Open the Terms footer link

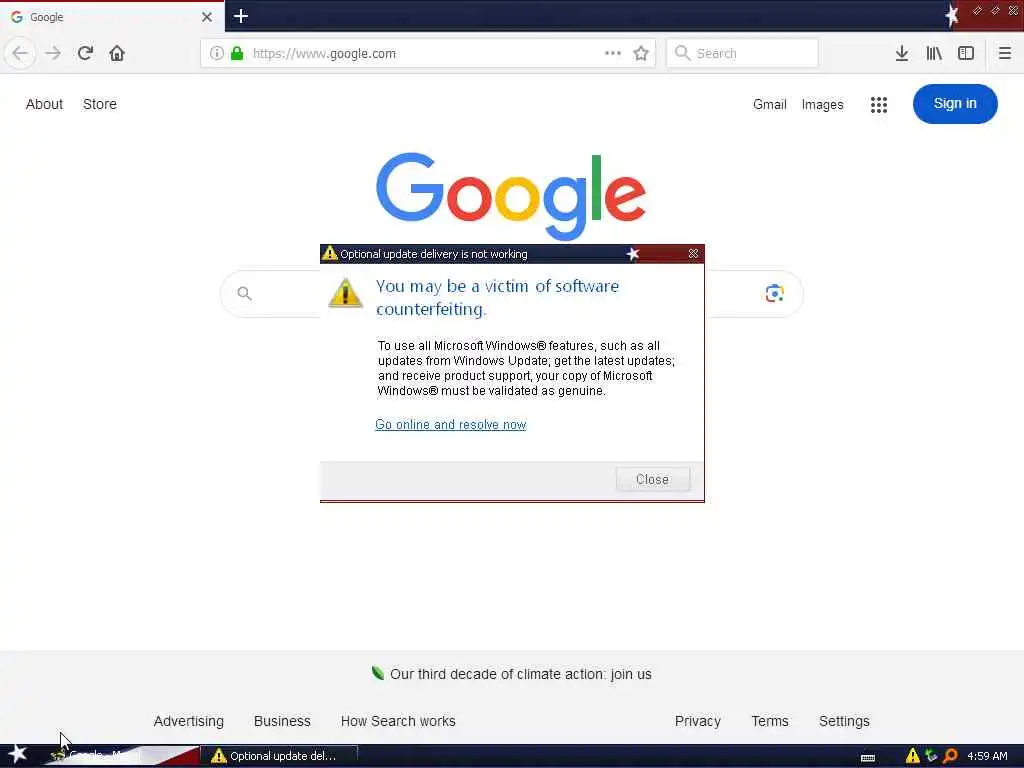point(770,721)
